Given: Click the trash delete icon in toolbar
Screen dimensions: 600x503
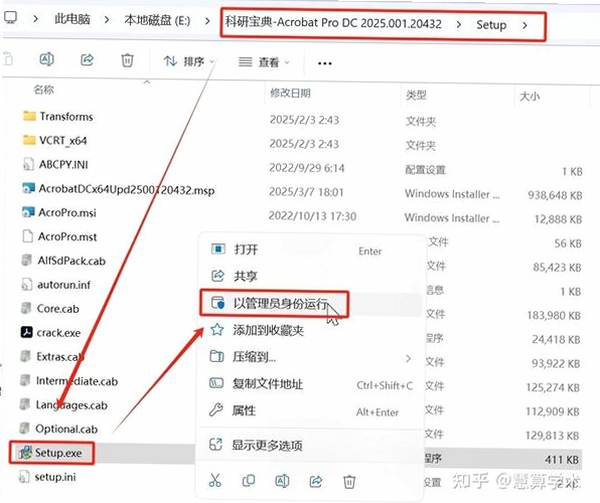Looking at the screenshot, I should 127,60.
